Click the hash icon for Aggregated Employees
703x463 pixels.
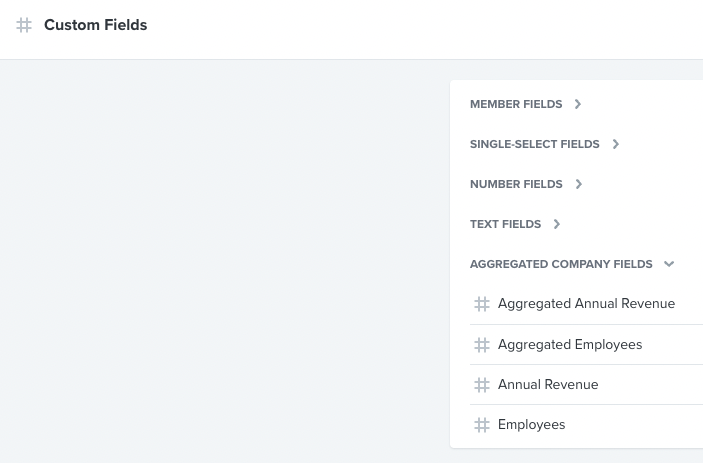(482, 345)
